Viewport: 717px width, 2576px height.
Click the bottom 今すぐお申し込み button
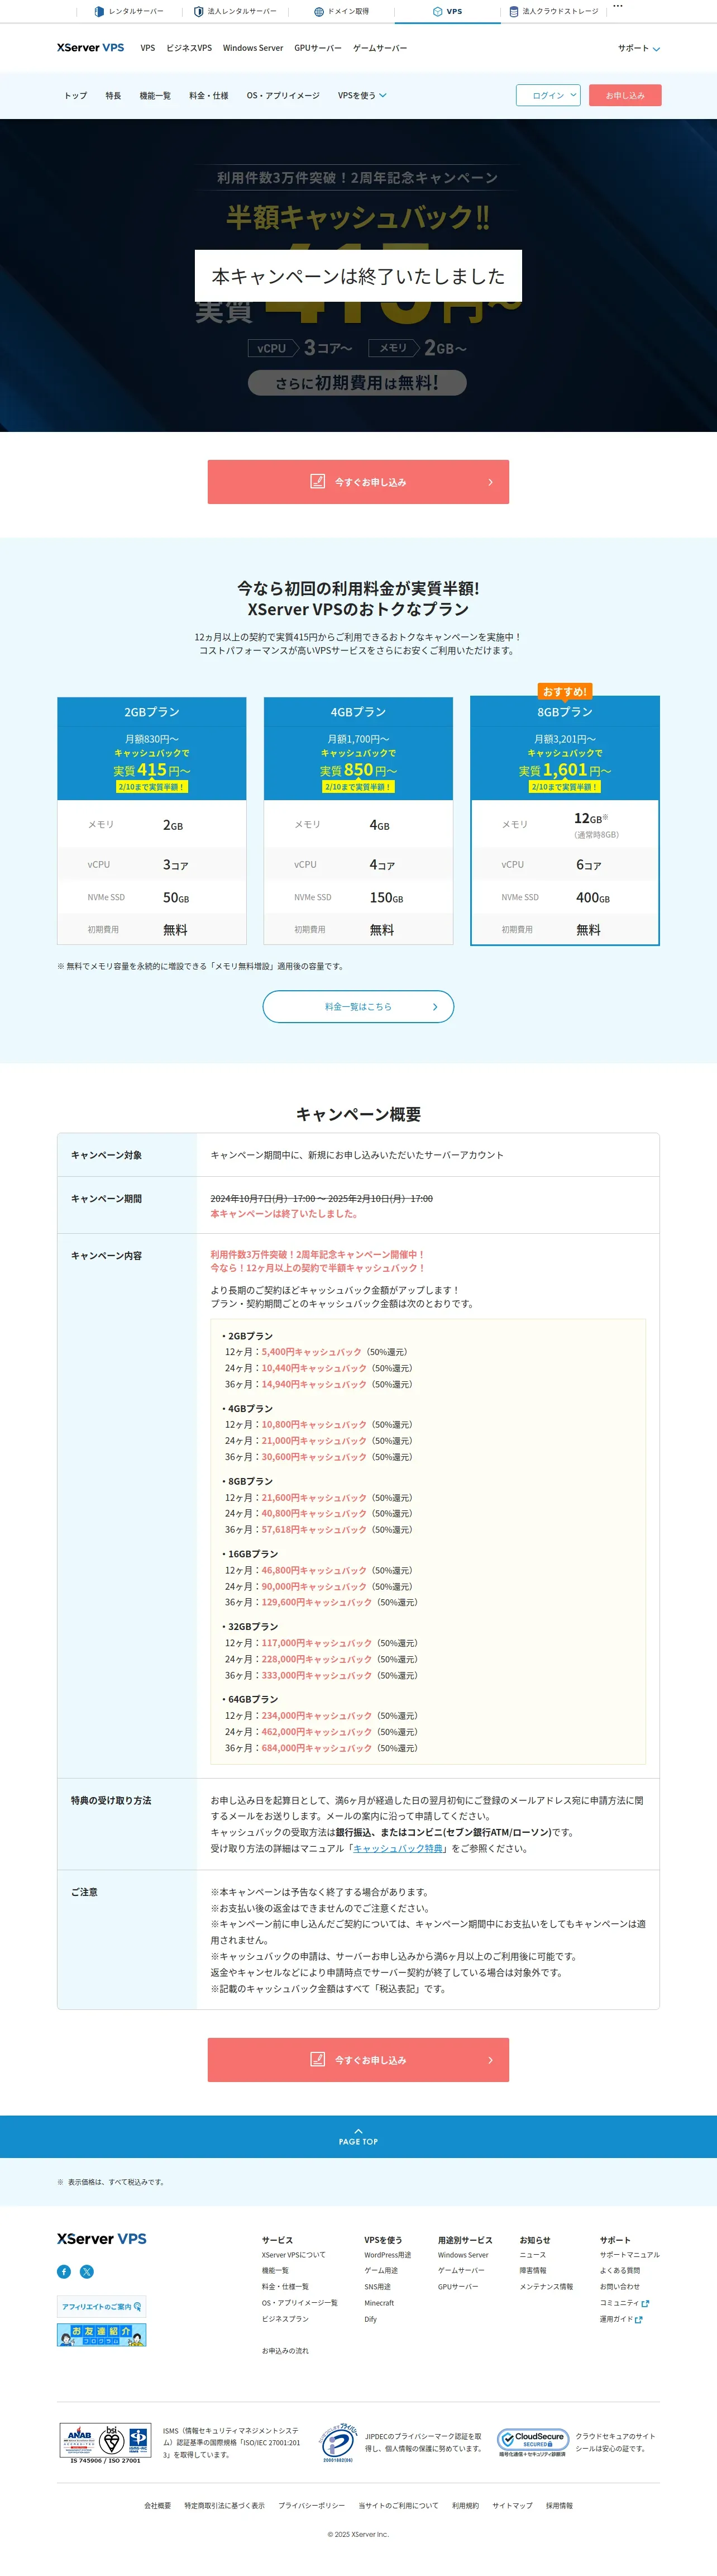tap(358, 2060)
